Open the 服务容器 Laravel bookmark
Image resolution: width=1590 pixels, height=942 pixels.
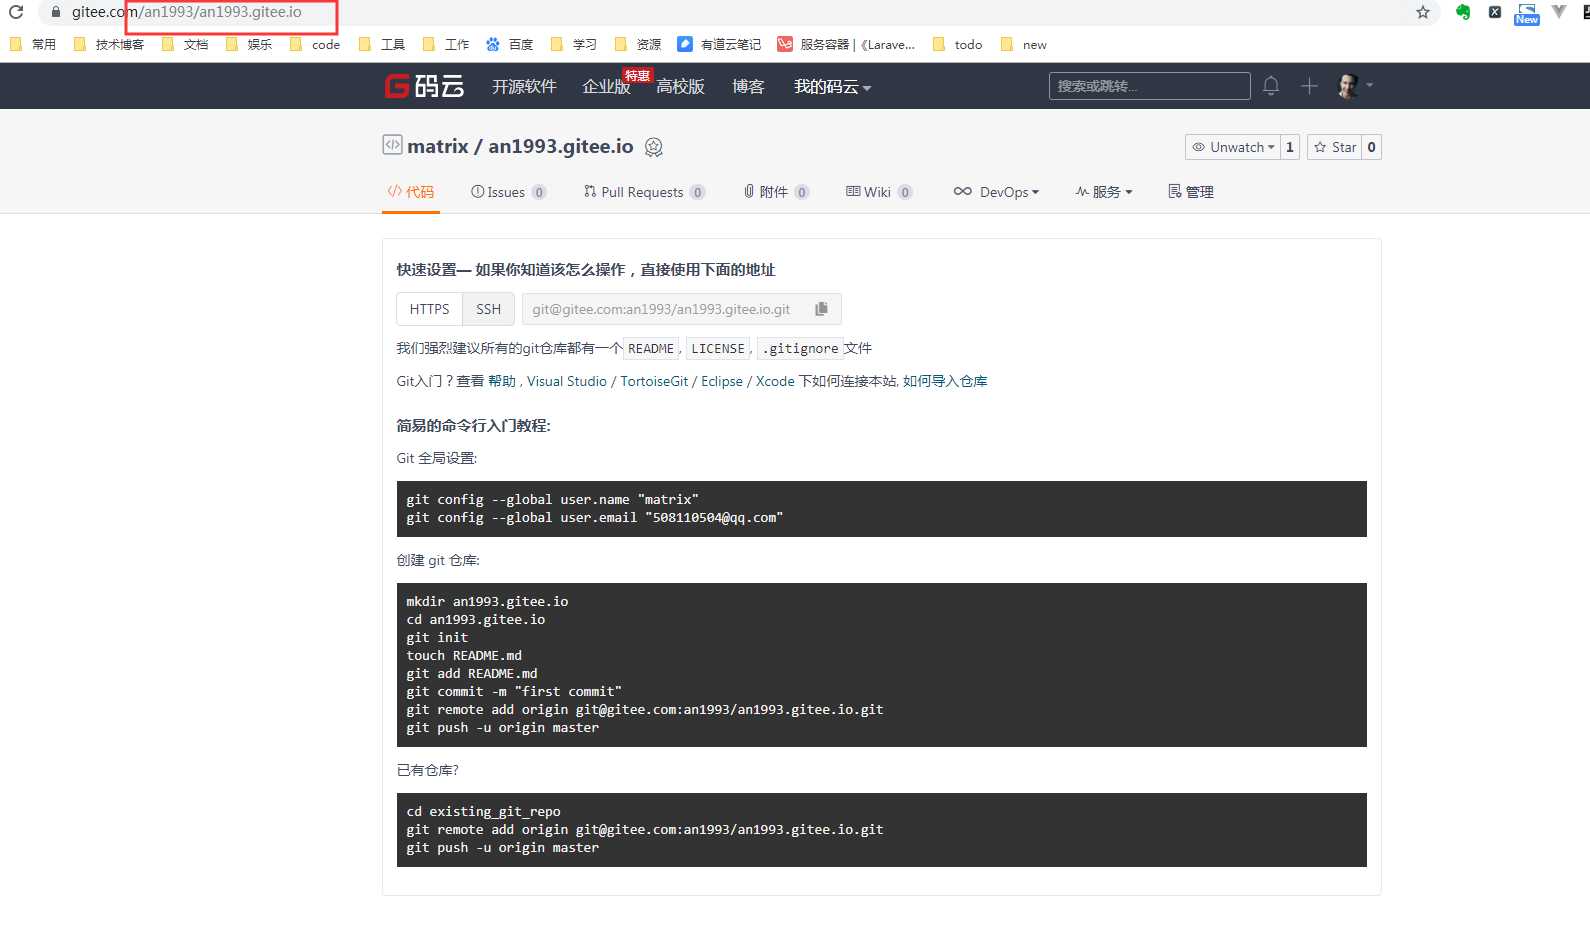pyautogui.click(x=847, y=44)
